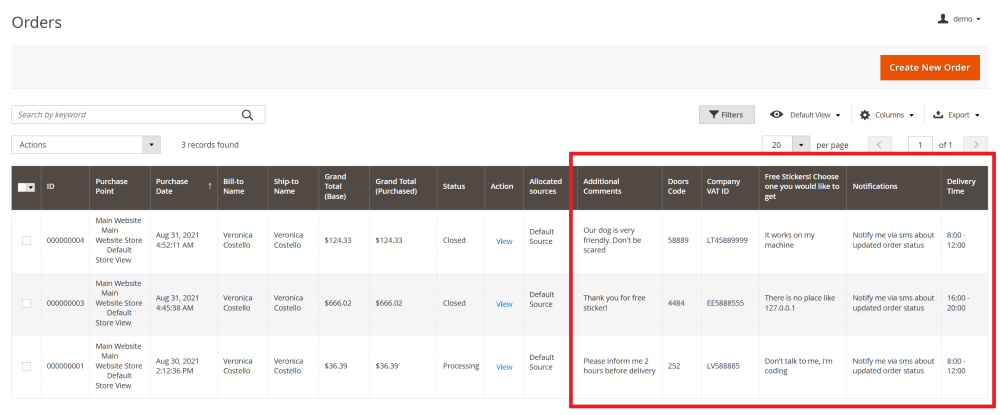Click the Purchase Date sort arrow
The image size is (1000, 415).
pyautogui.click(x=210, y=186)
